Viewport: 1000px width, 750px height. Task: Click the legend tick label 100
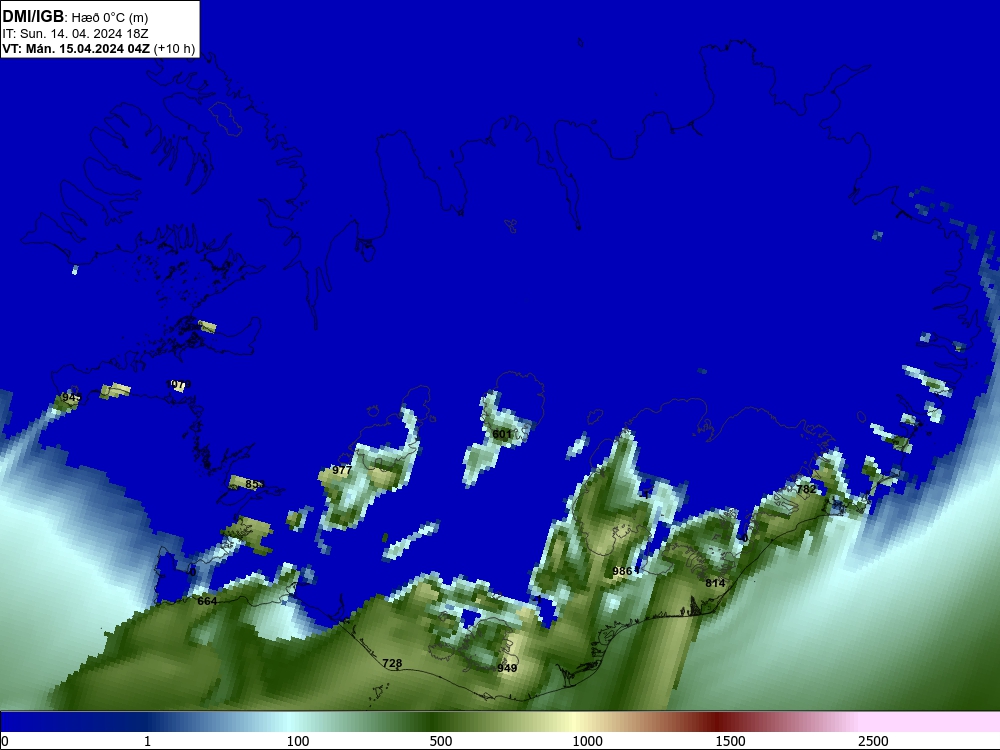click(298, 741)
